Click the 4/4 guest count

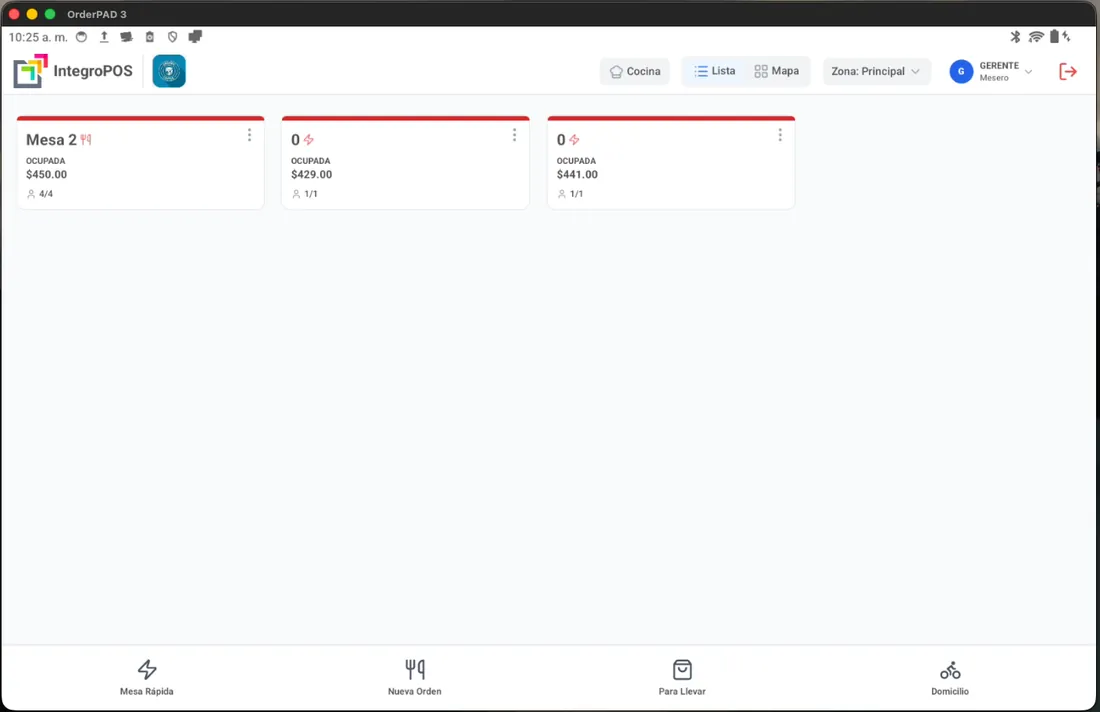pyautogui.click(x=40, y=194)
